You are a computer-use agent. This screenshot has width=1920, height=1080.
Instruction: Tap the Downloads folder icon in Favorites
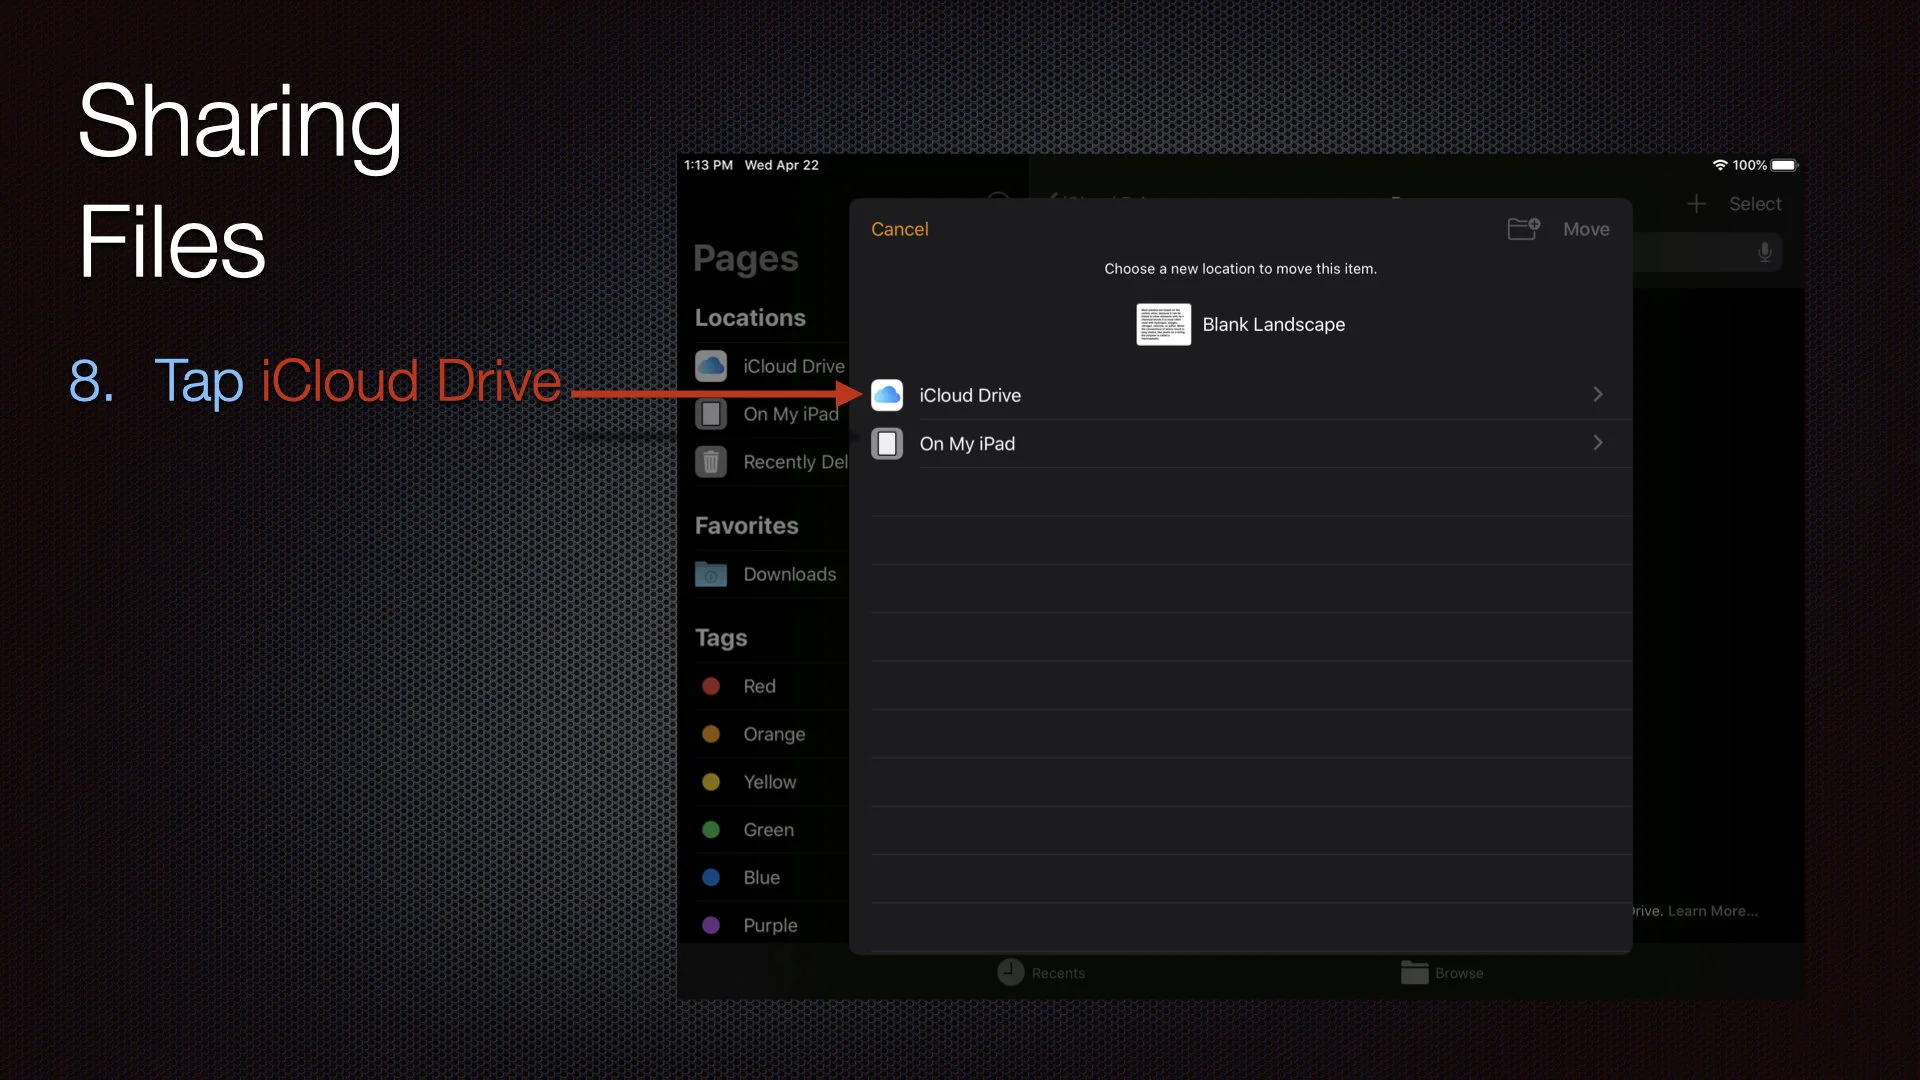tap(711, 574)
